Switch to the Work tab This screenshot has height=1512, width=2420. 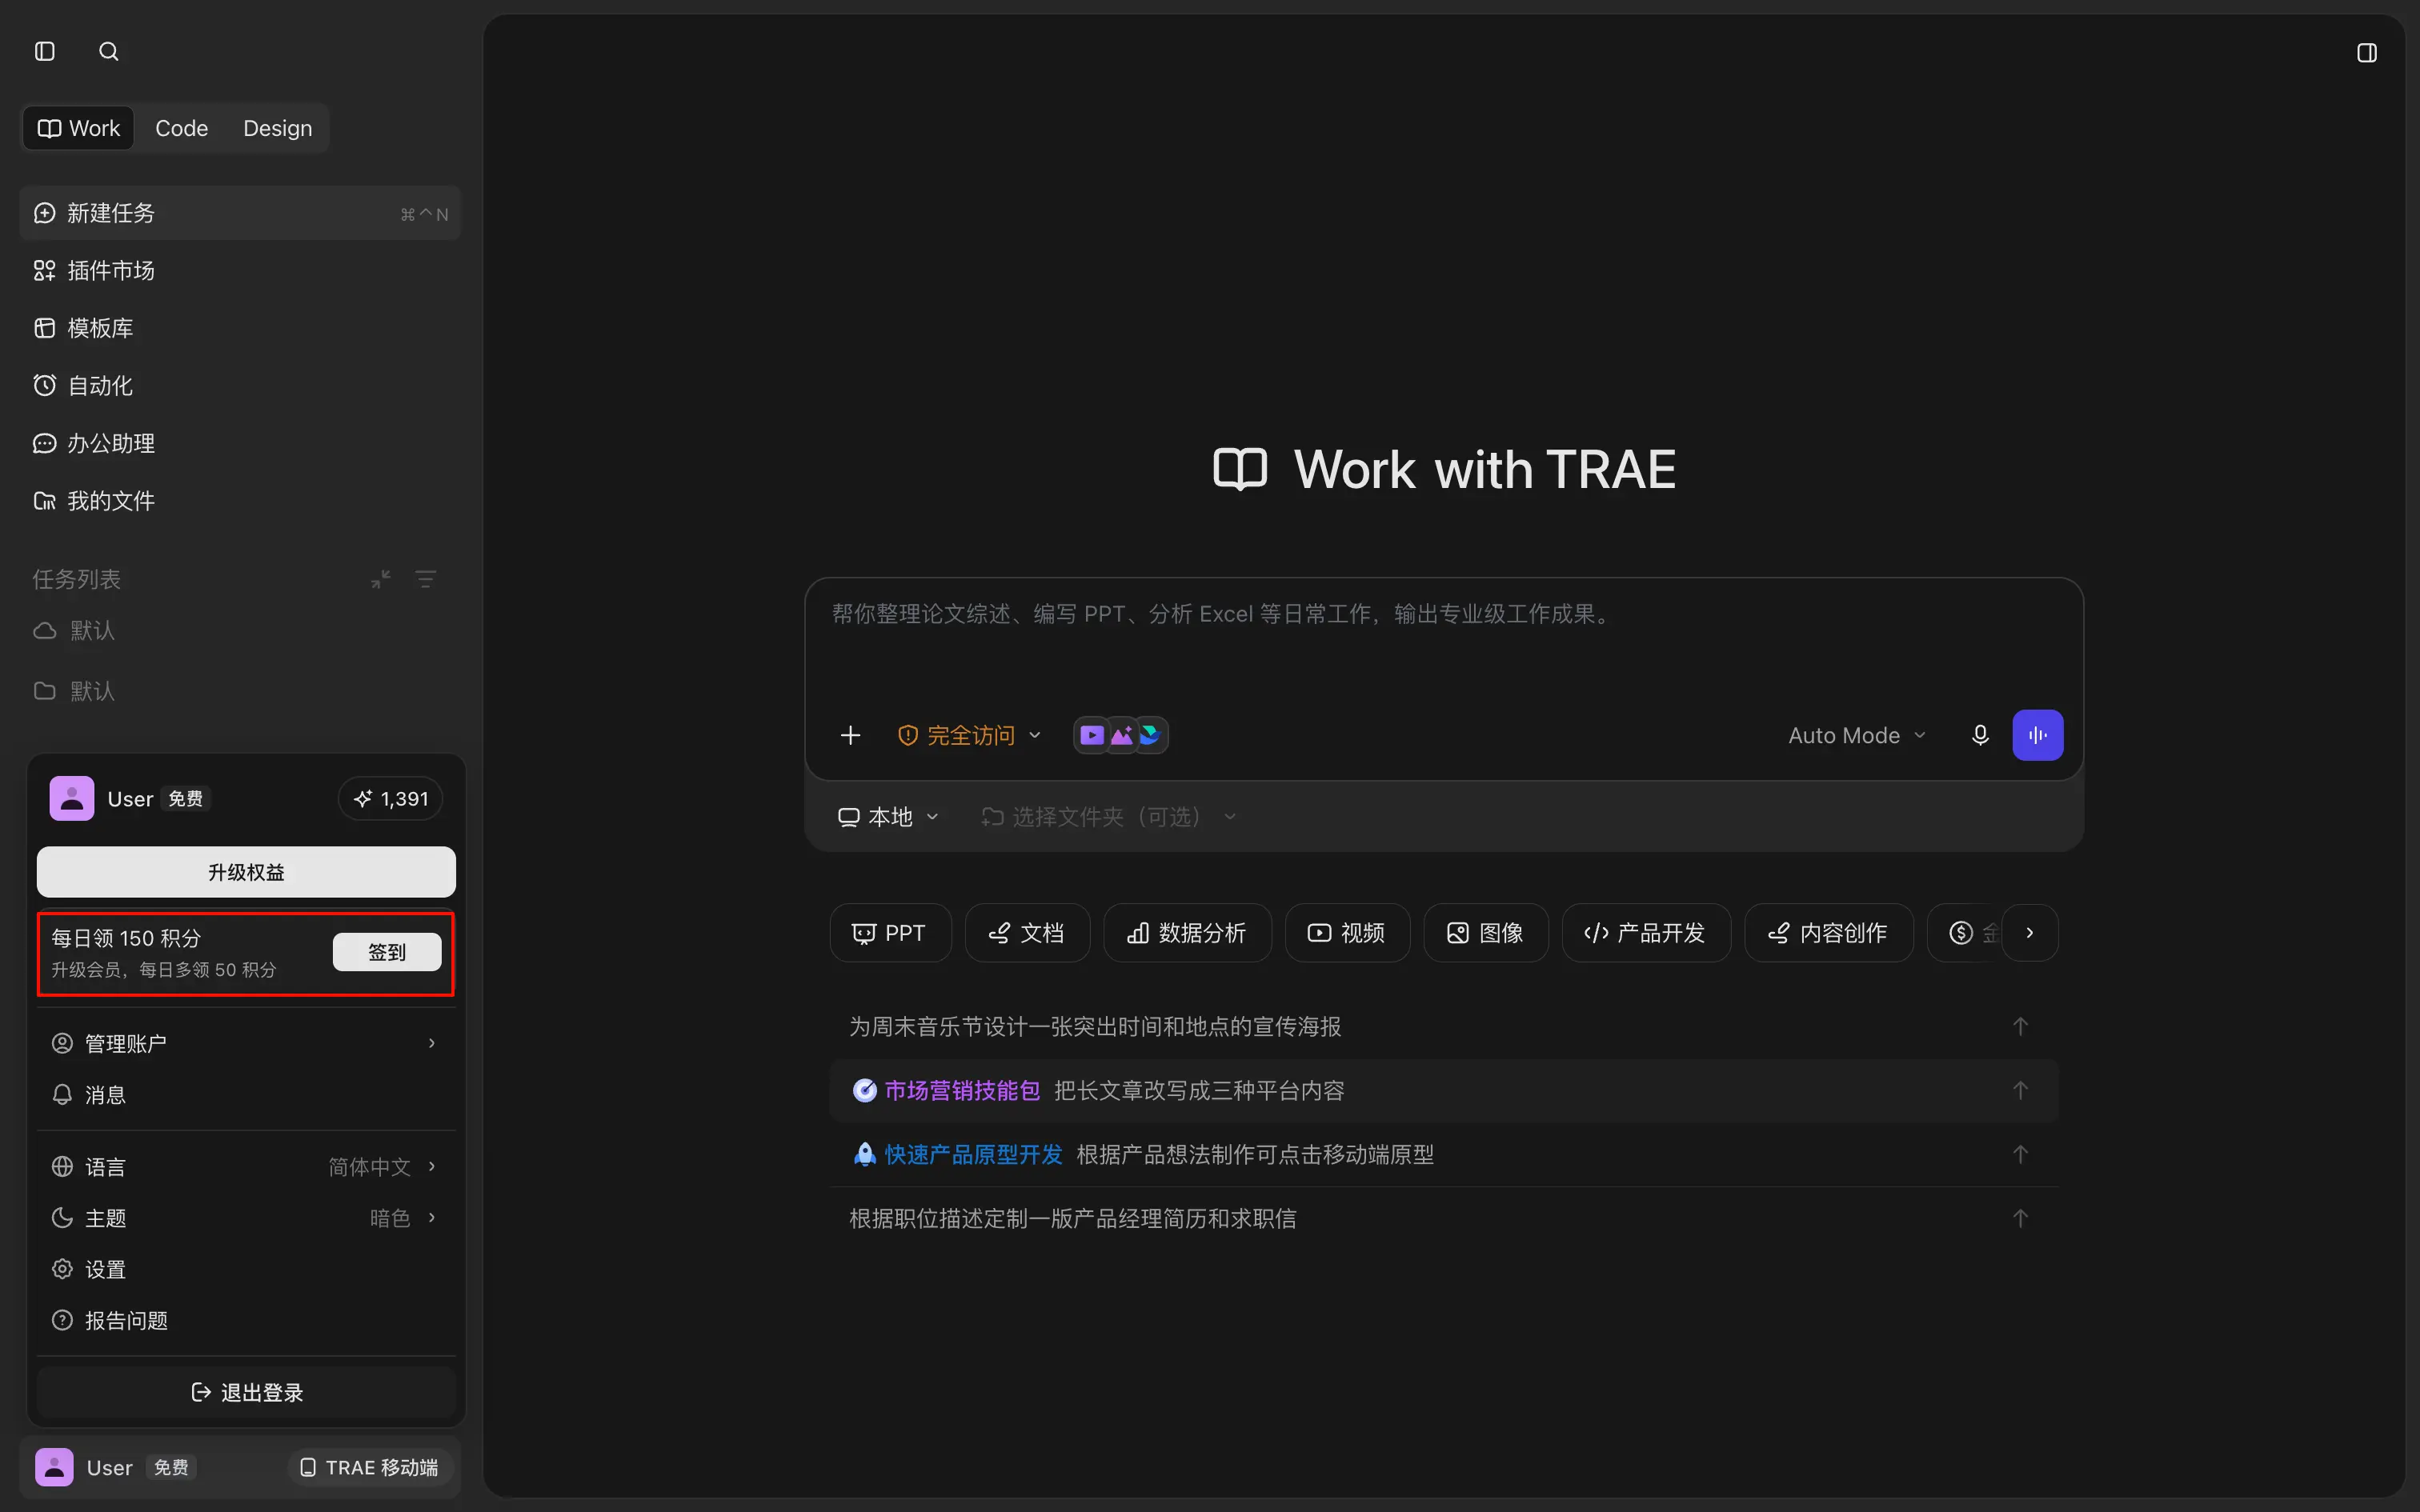pos(79,128)
